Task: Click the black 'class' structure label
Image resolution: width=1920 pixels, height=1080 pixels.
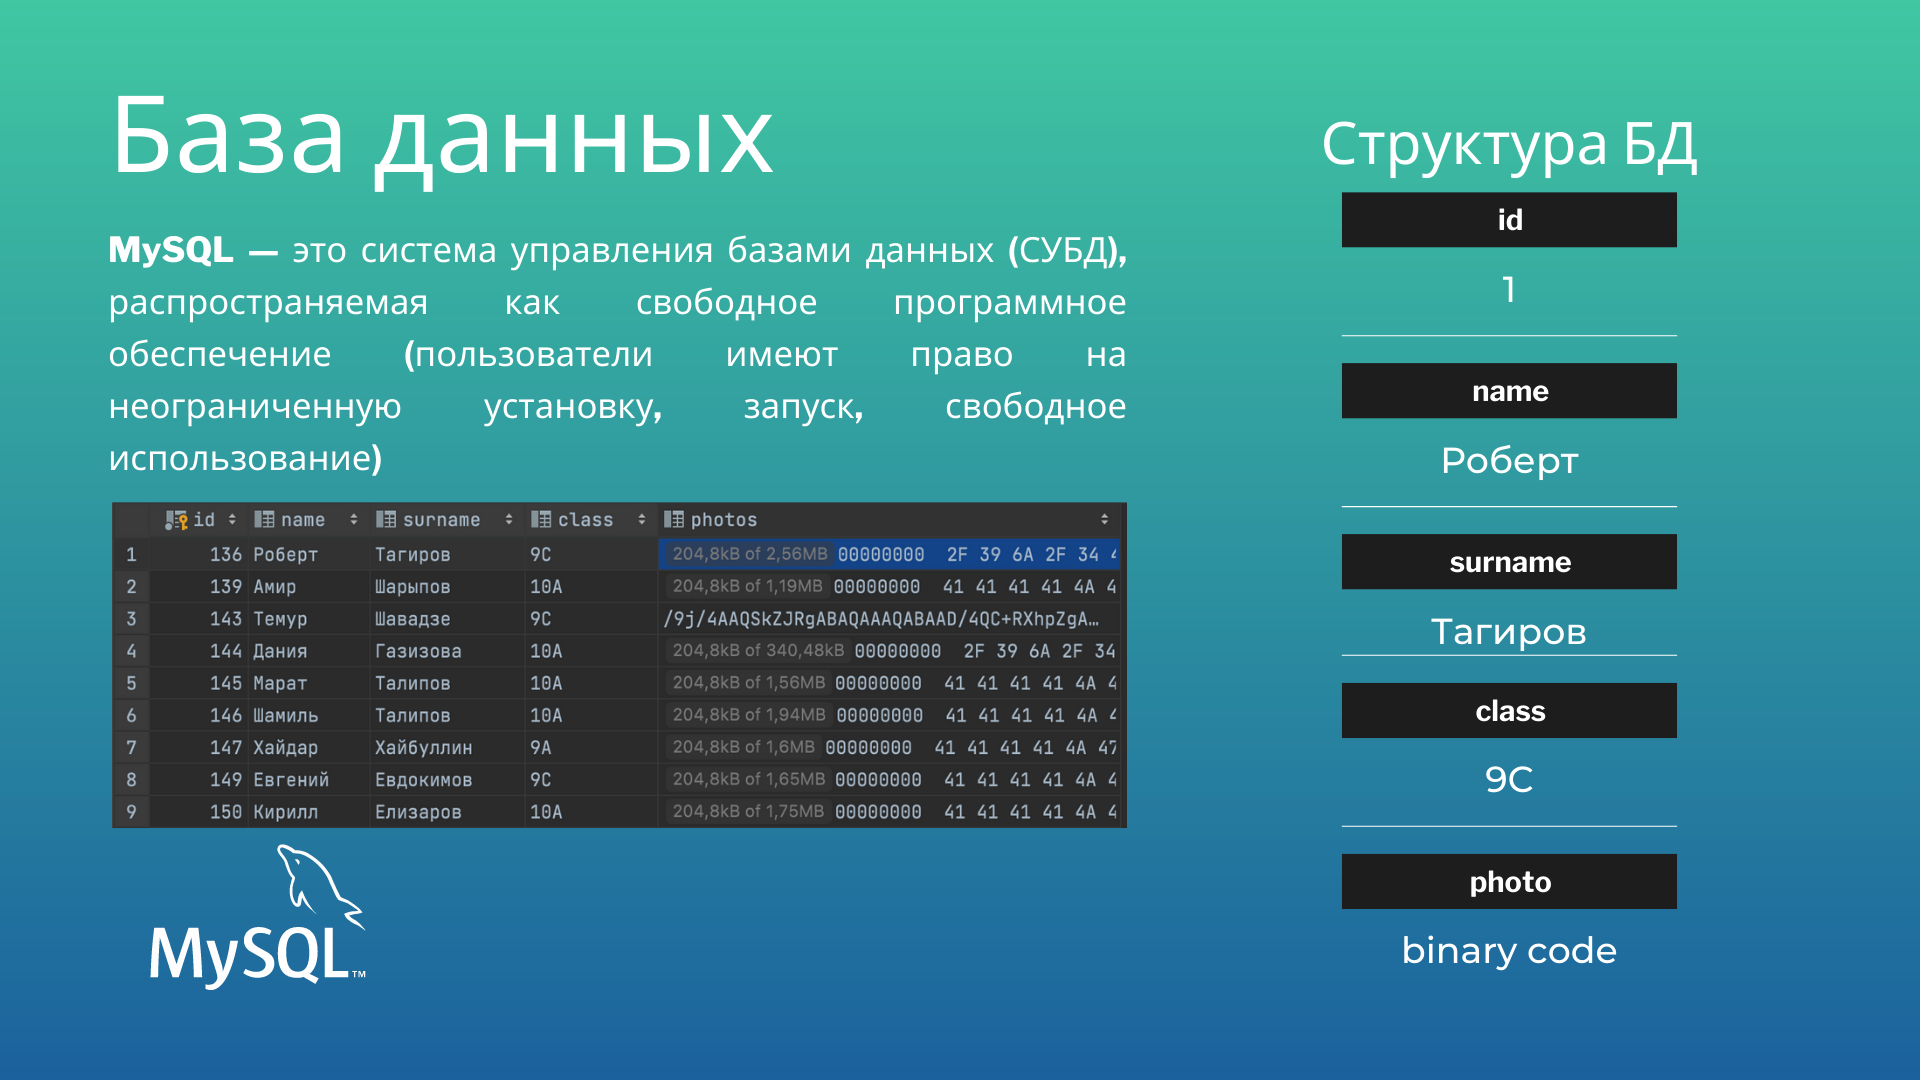Action: 1509,711
